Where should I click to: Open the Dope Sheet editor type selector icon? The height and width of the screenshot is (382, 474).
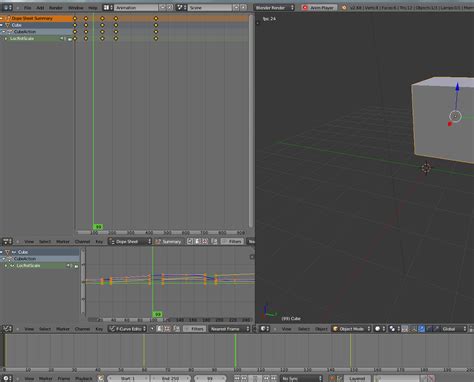coord(7,241)
